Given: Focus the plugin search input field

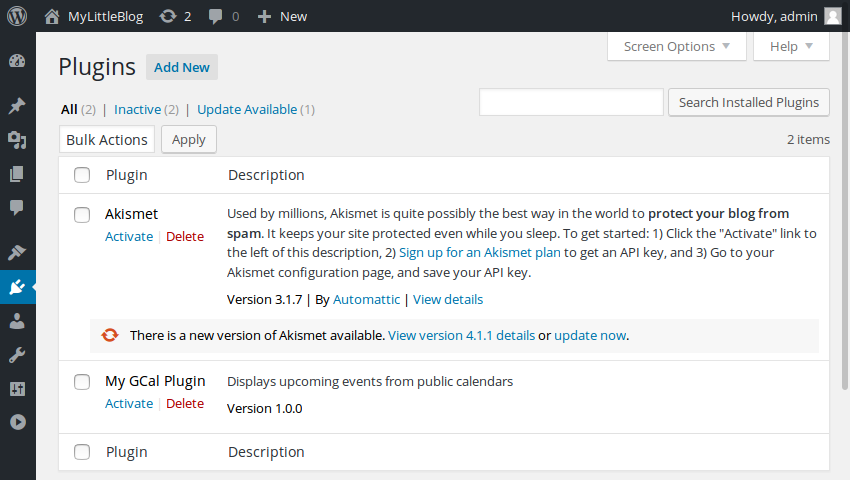Looking at the screenshot, I should coord(571,102).
